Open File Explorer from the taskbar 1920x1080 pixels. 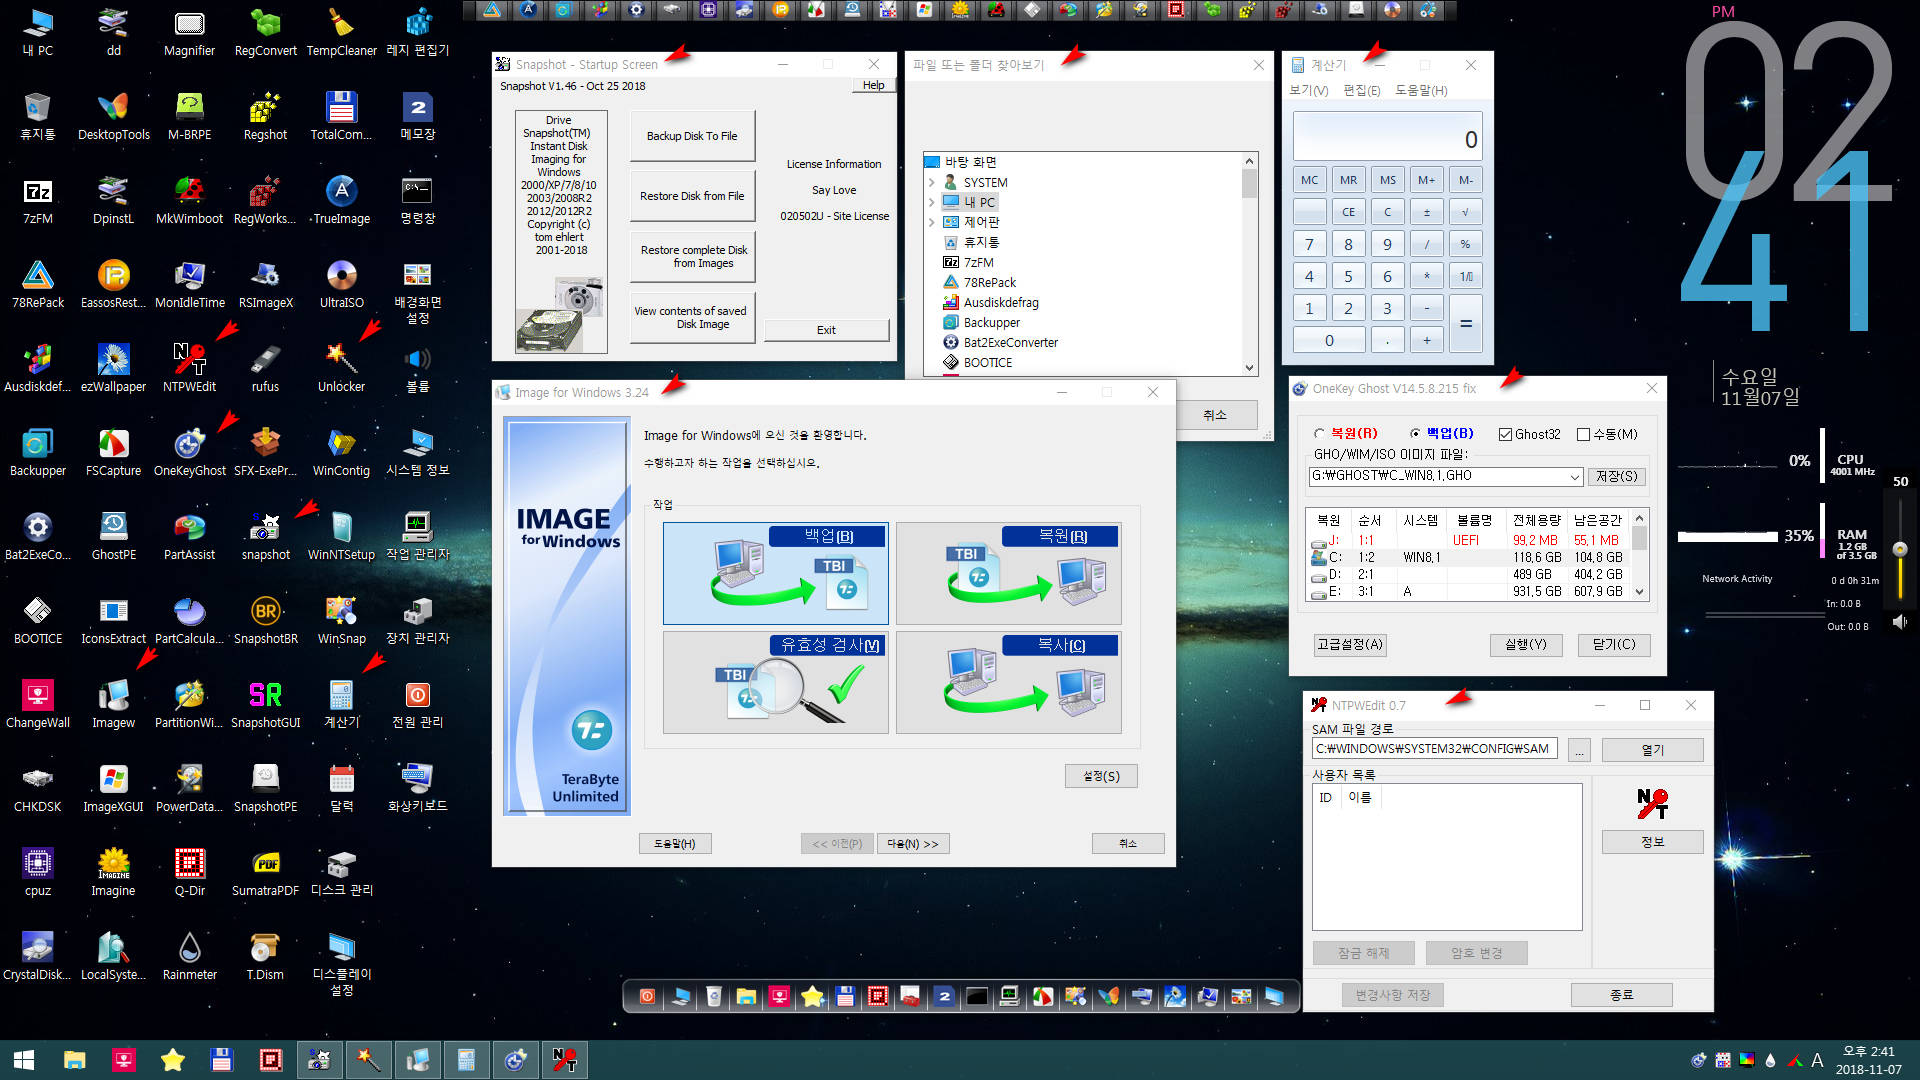[74, 1059]
